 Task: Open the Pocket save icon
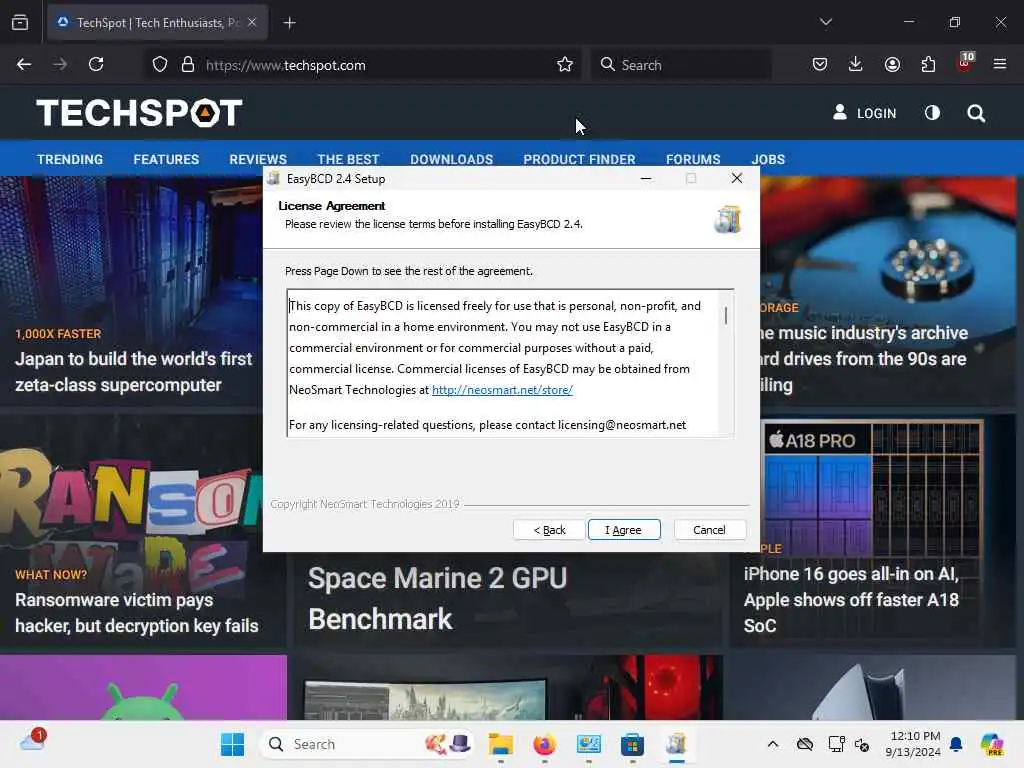[x=820, y=64]
